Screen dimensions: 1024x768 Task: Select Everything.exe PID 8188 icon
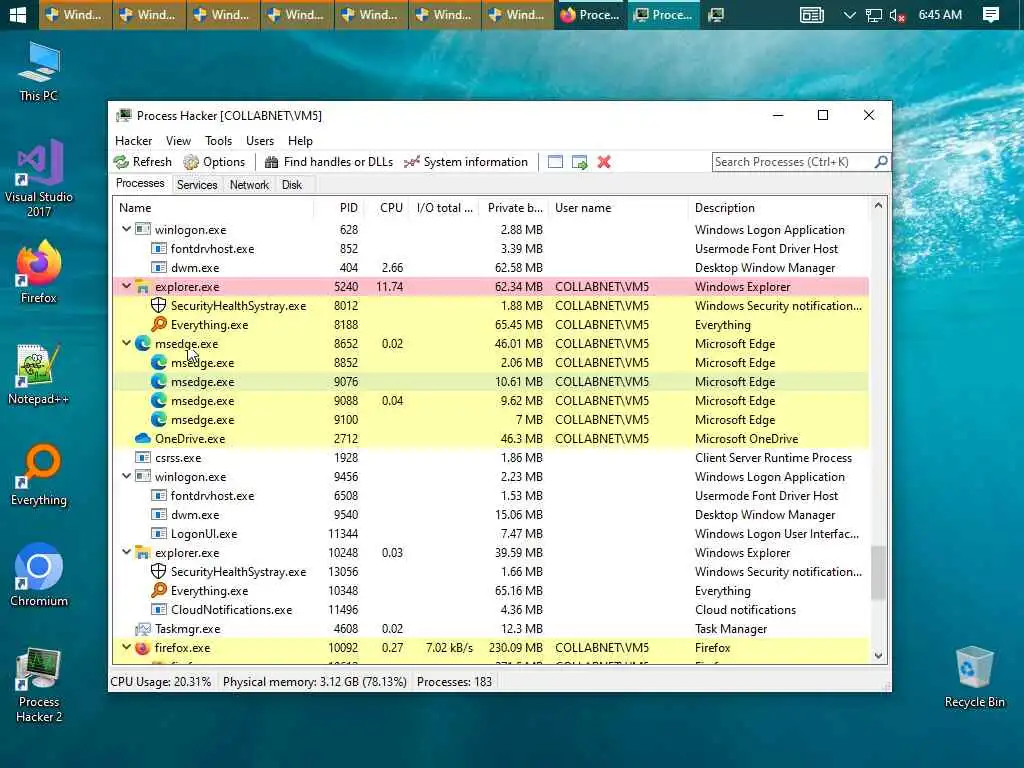click(158, 325)
